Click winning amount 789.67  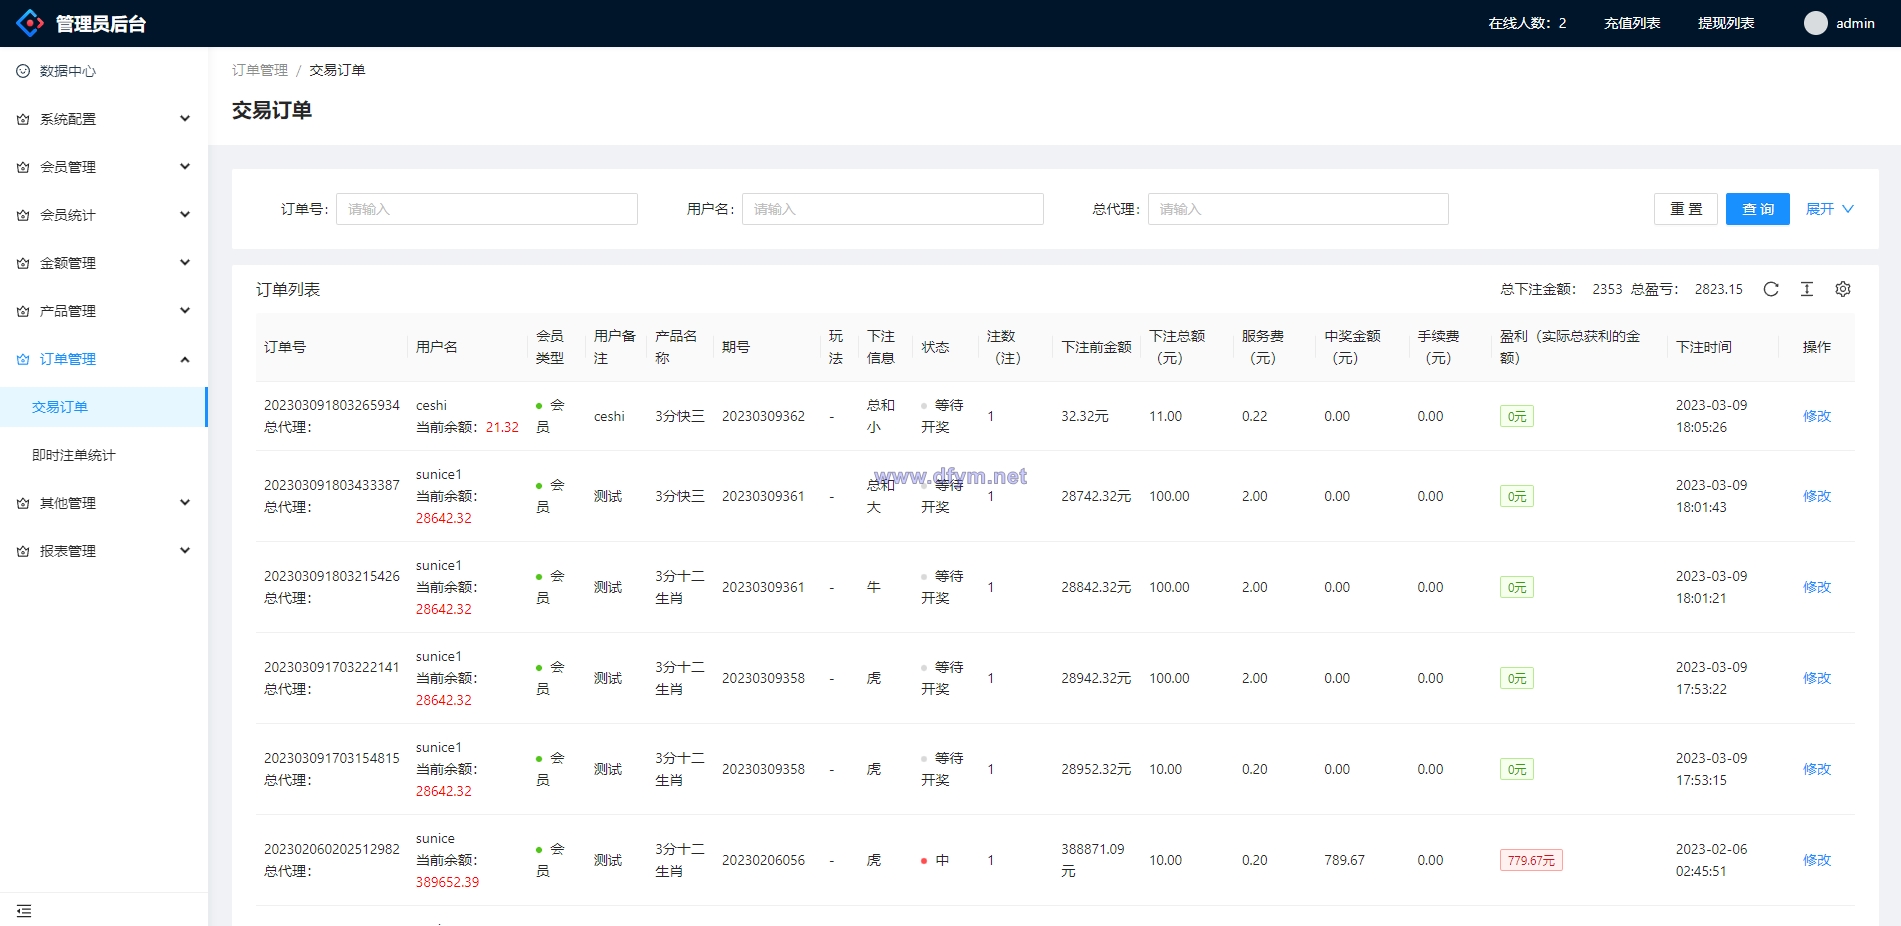pyautogui.click(x=1344, y=860)
